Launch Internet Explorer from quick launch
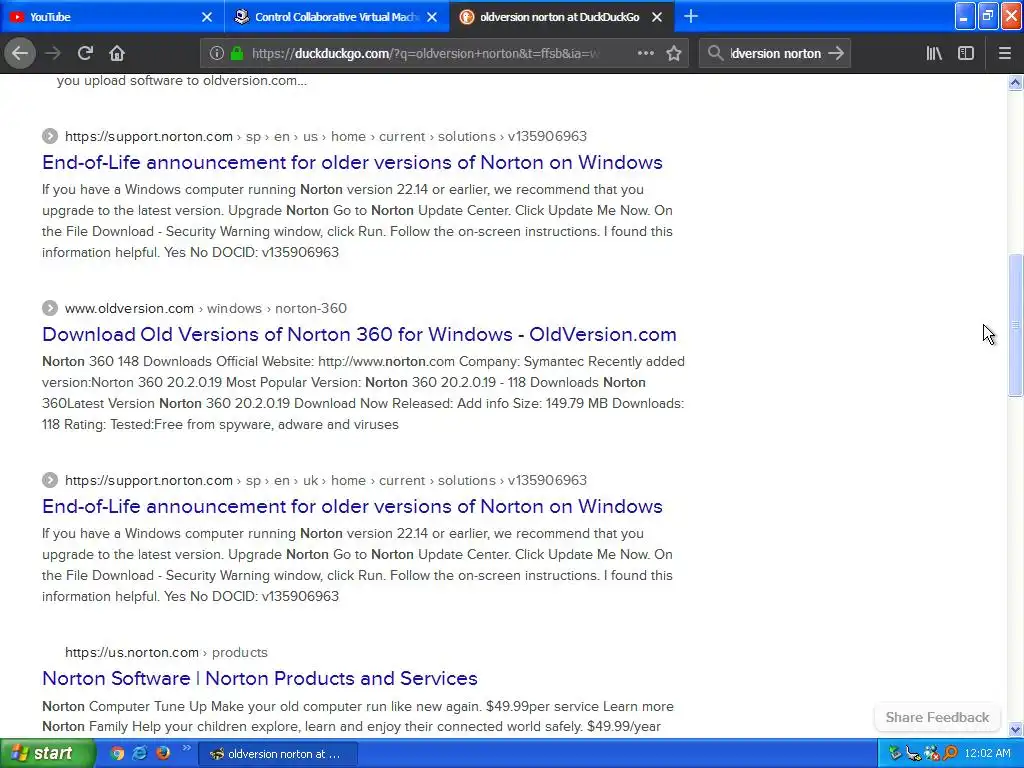Image resolution: width=1024 pixels, height=768 pixels. [x=140, y=753]
